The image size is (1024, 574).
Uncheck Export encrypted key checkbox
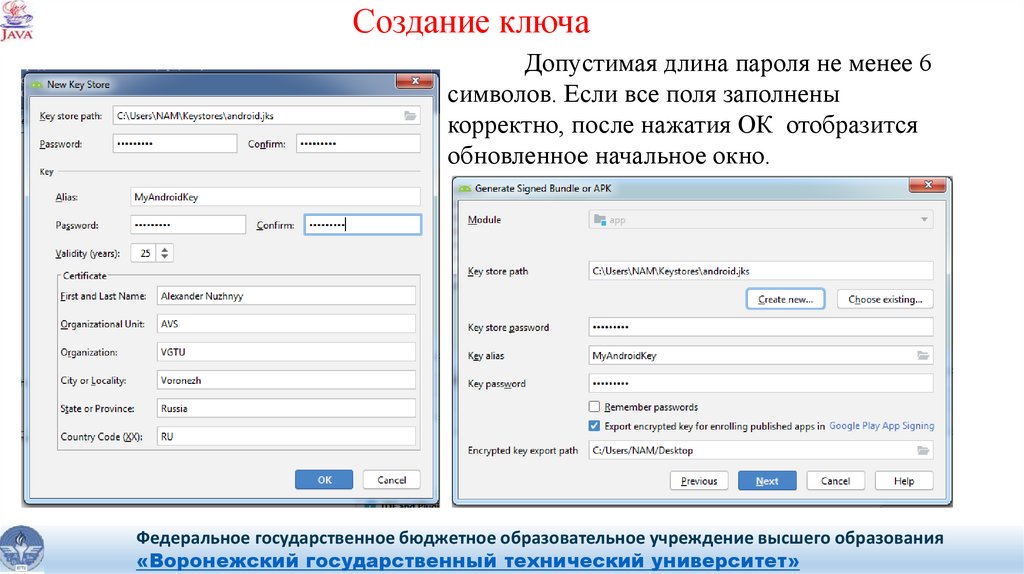(594, 426)
